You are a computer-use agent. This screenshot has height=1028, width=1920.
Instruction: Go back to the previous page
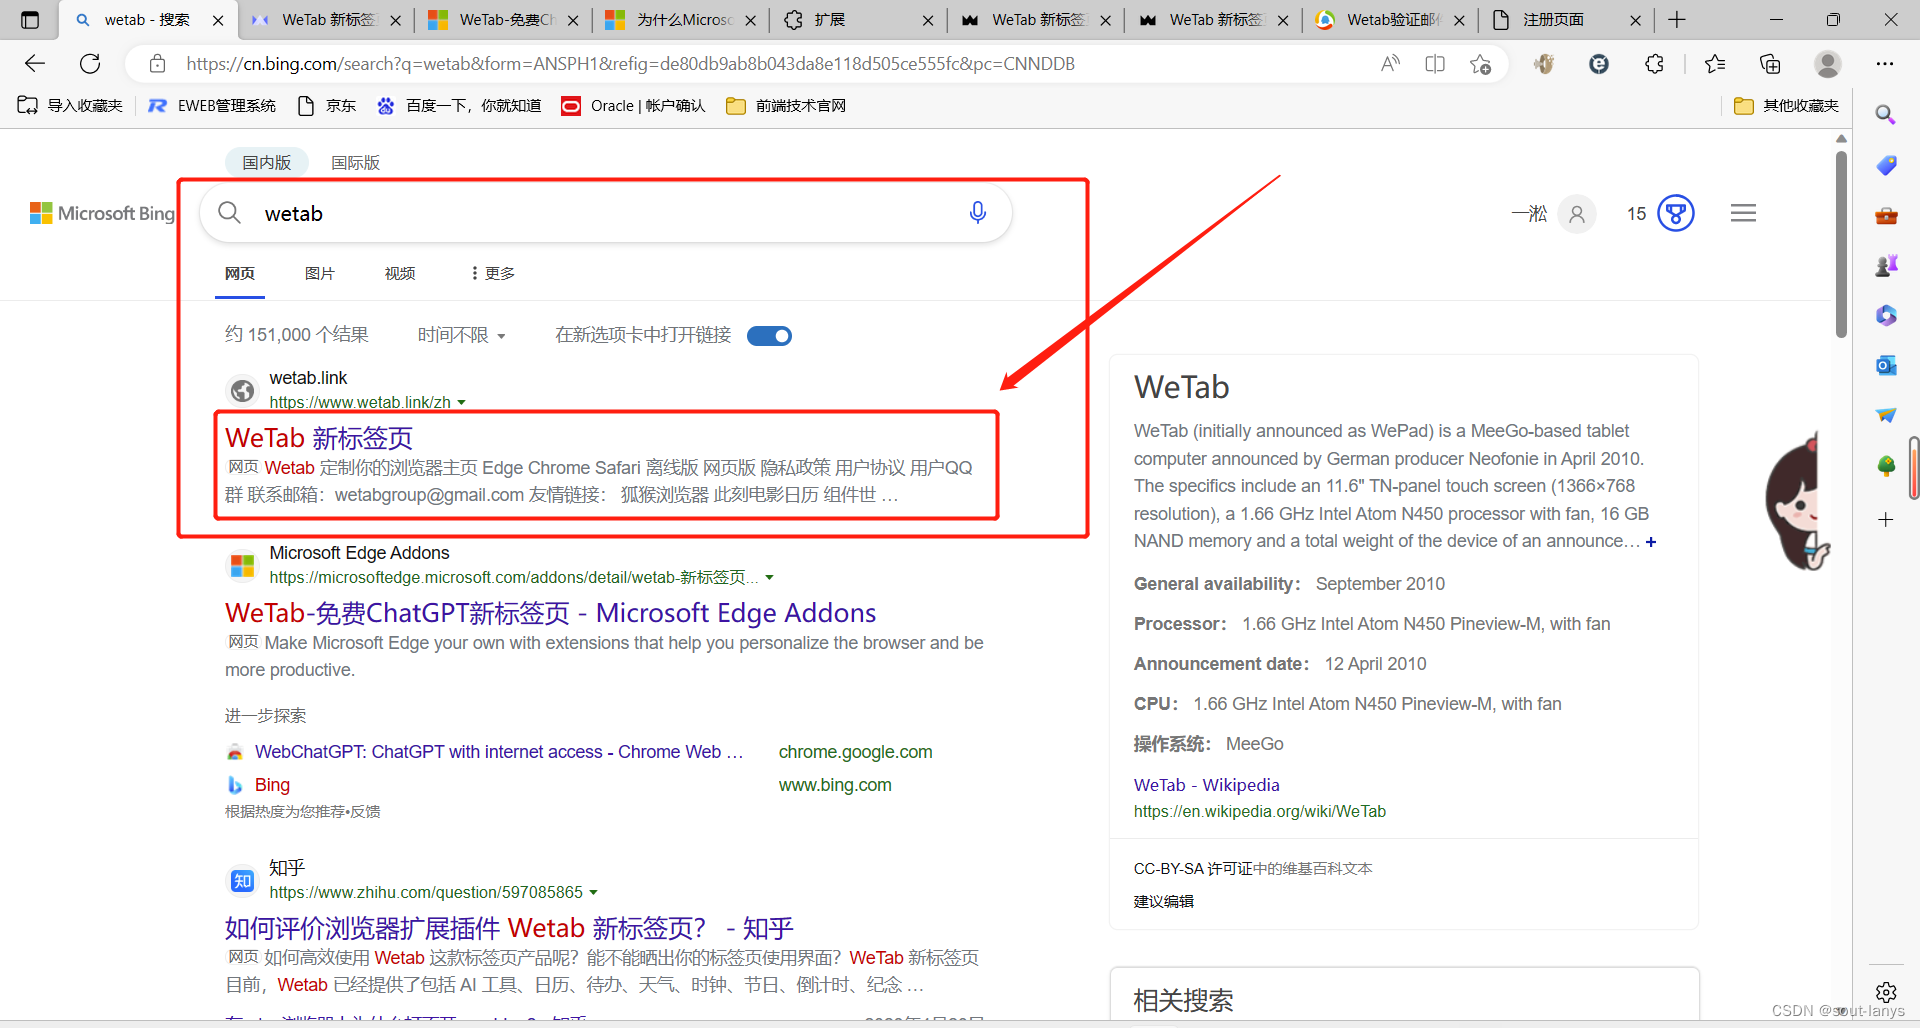[x=35, y=64]
